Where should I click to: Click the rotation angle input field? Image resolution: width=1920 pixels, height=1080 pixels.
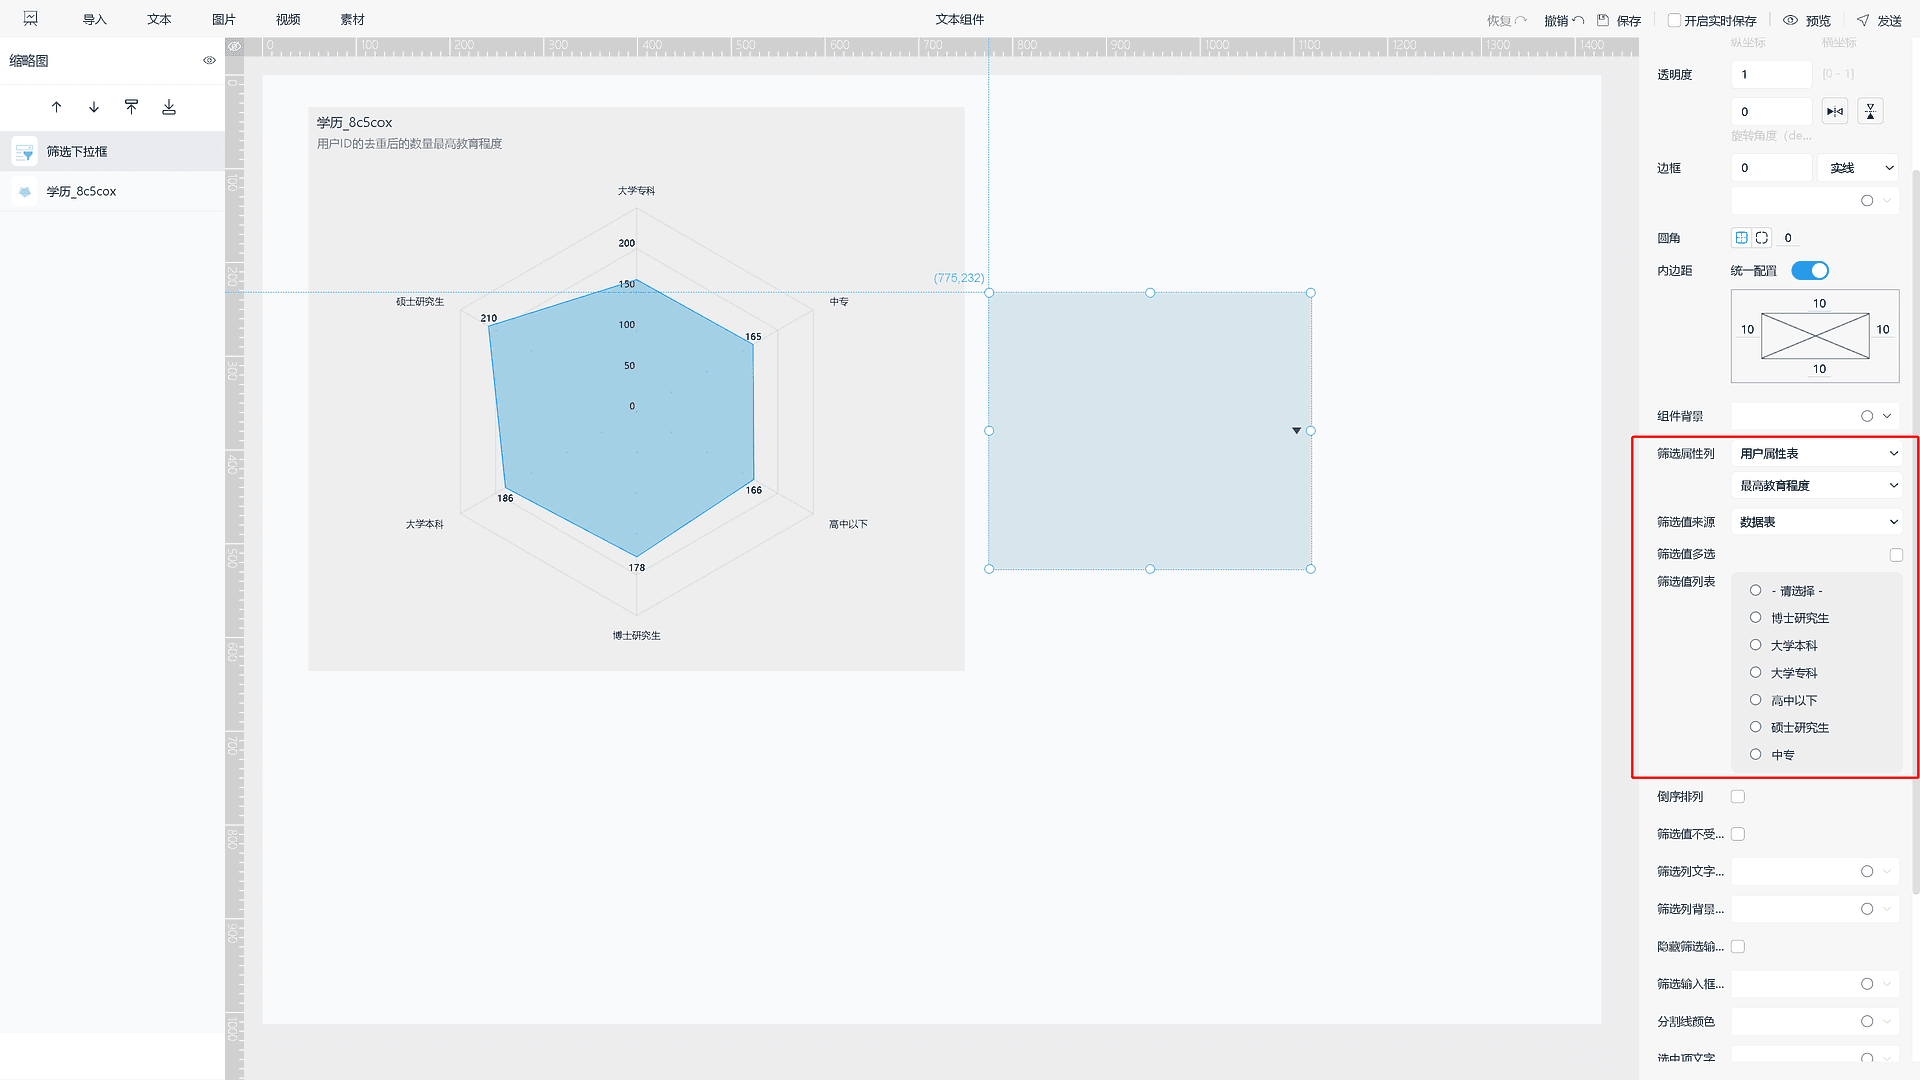(1772, 112)
